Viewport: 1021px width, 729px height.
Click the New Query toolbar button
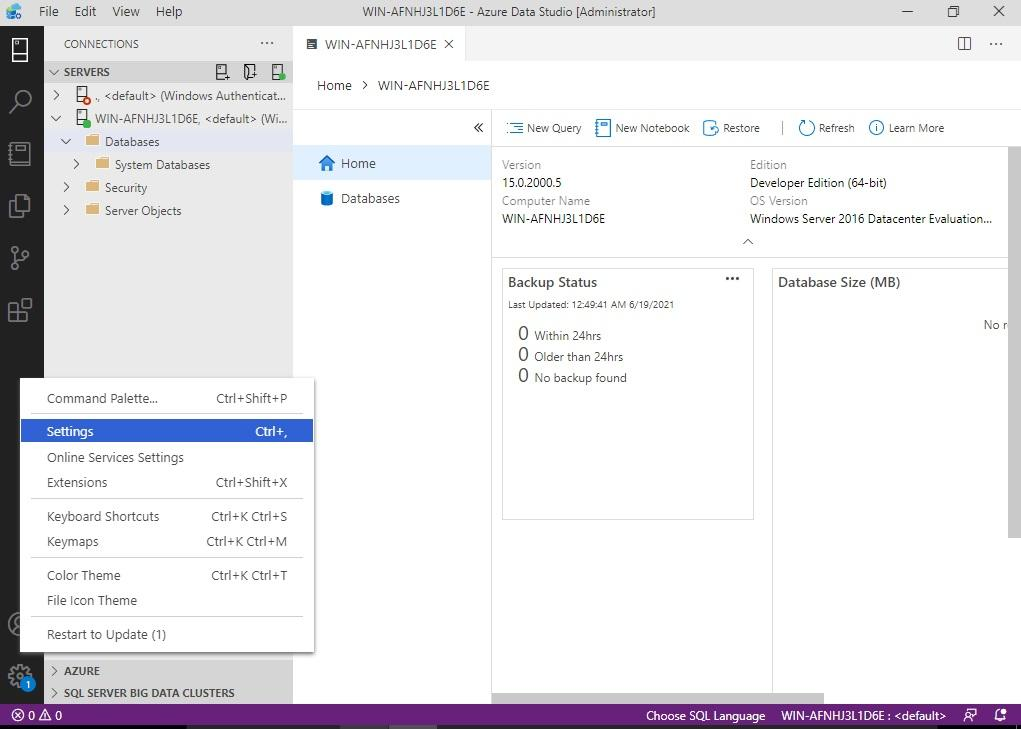[x=544, y=128]
